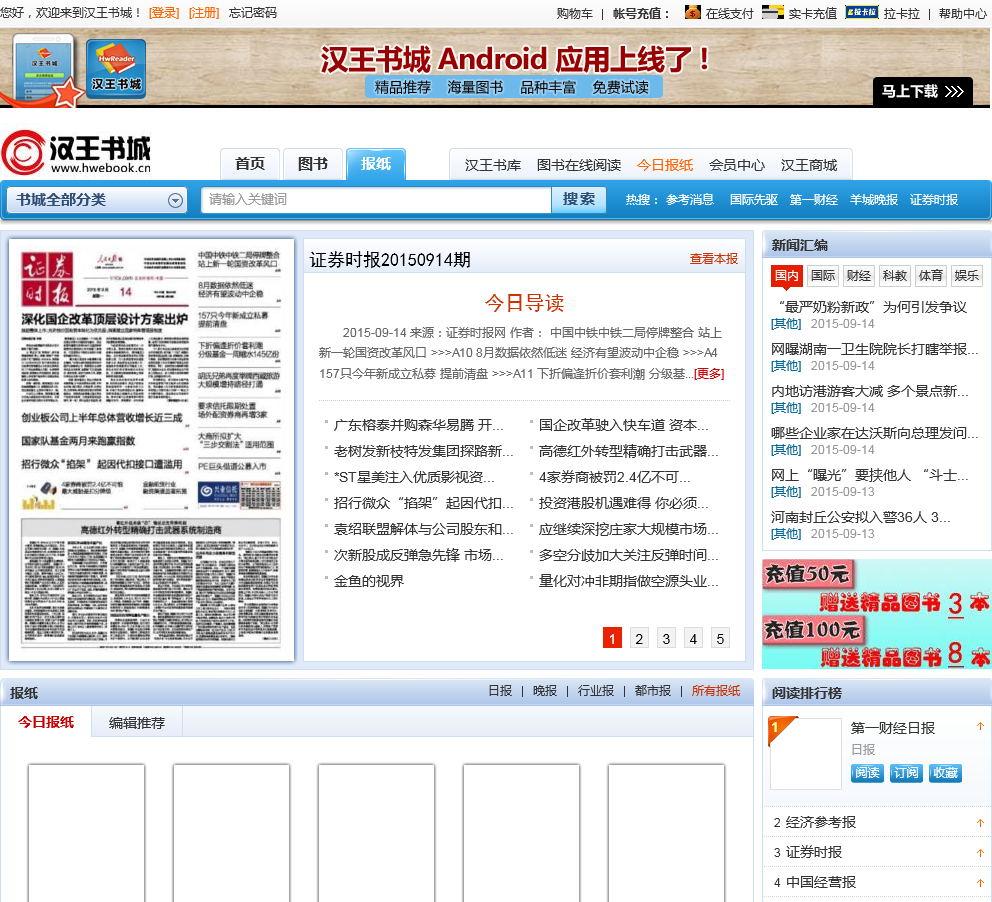Screen dimensions: 992x902
Task: Go to page 5 of headlines
Action: 720,638
